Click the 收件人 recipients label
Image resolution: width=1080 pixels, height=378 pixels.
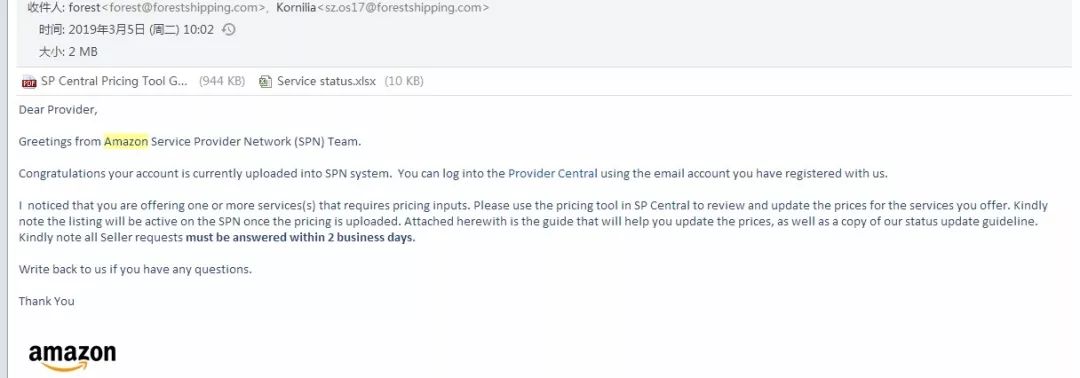[x=46, y=8]
